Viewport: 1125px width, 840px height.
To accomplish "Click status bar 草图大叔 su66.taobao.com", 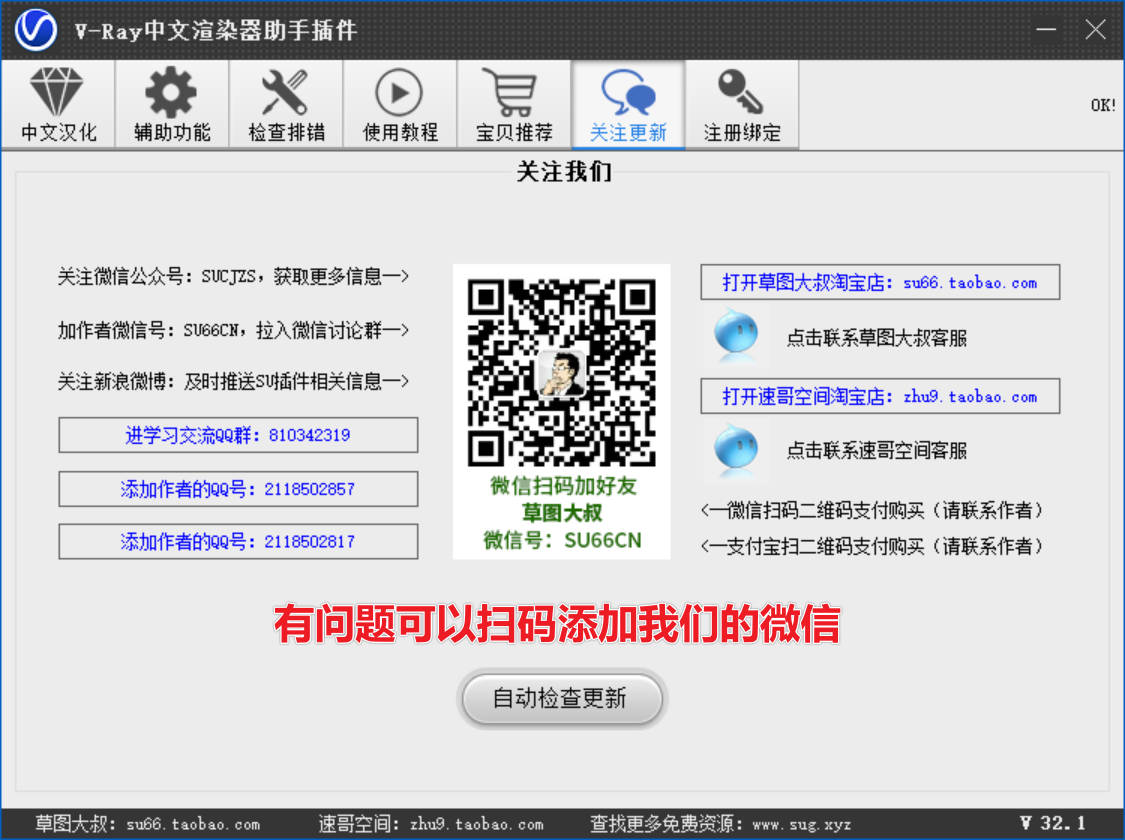I will 147,824.
